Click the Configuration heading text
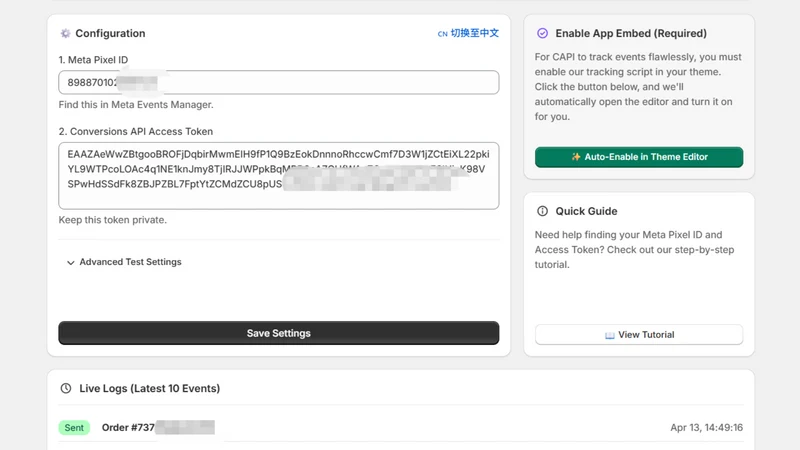Image resolution: width=800 pixels, height=450 pixels. (x=110, y=33)
